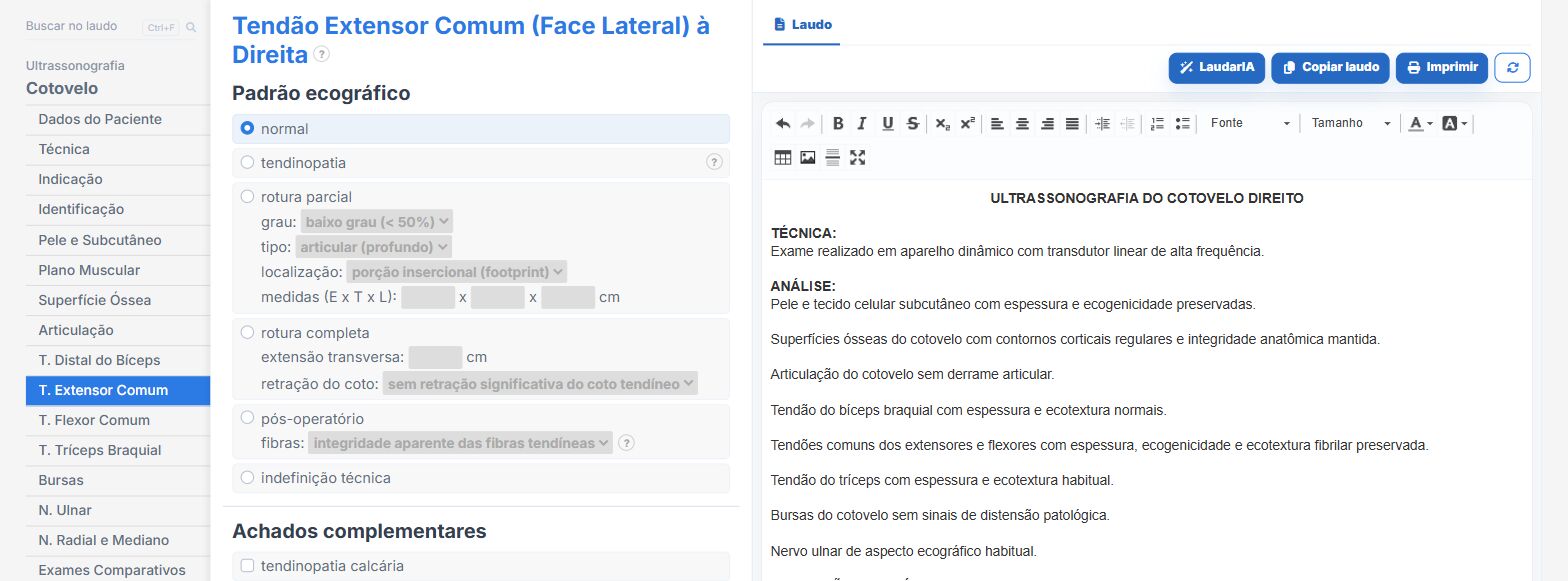The width and height of the screenshot is (1568, 581).
Task: Go to Superfície Óssea section
Action: [118, 300]
